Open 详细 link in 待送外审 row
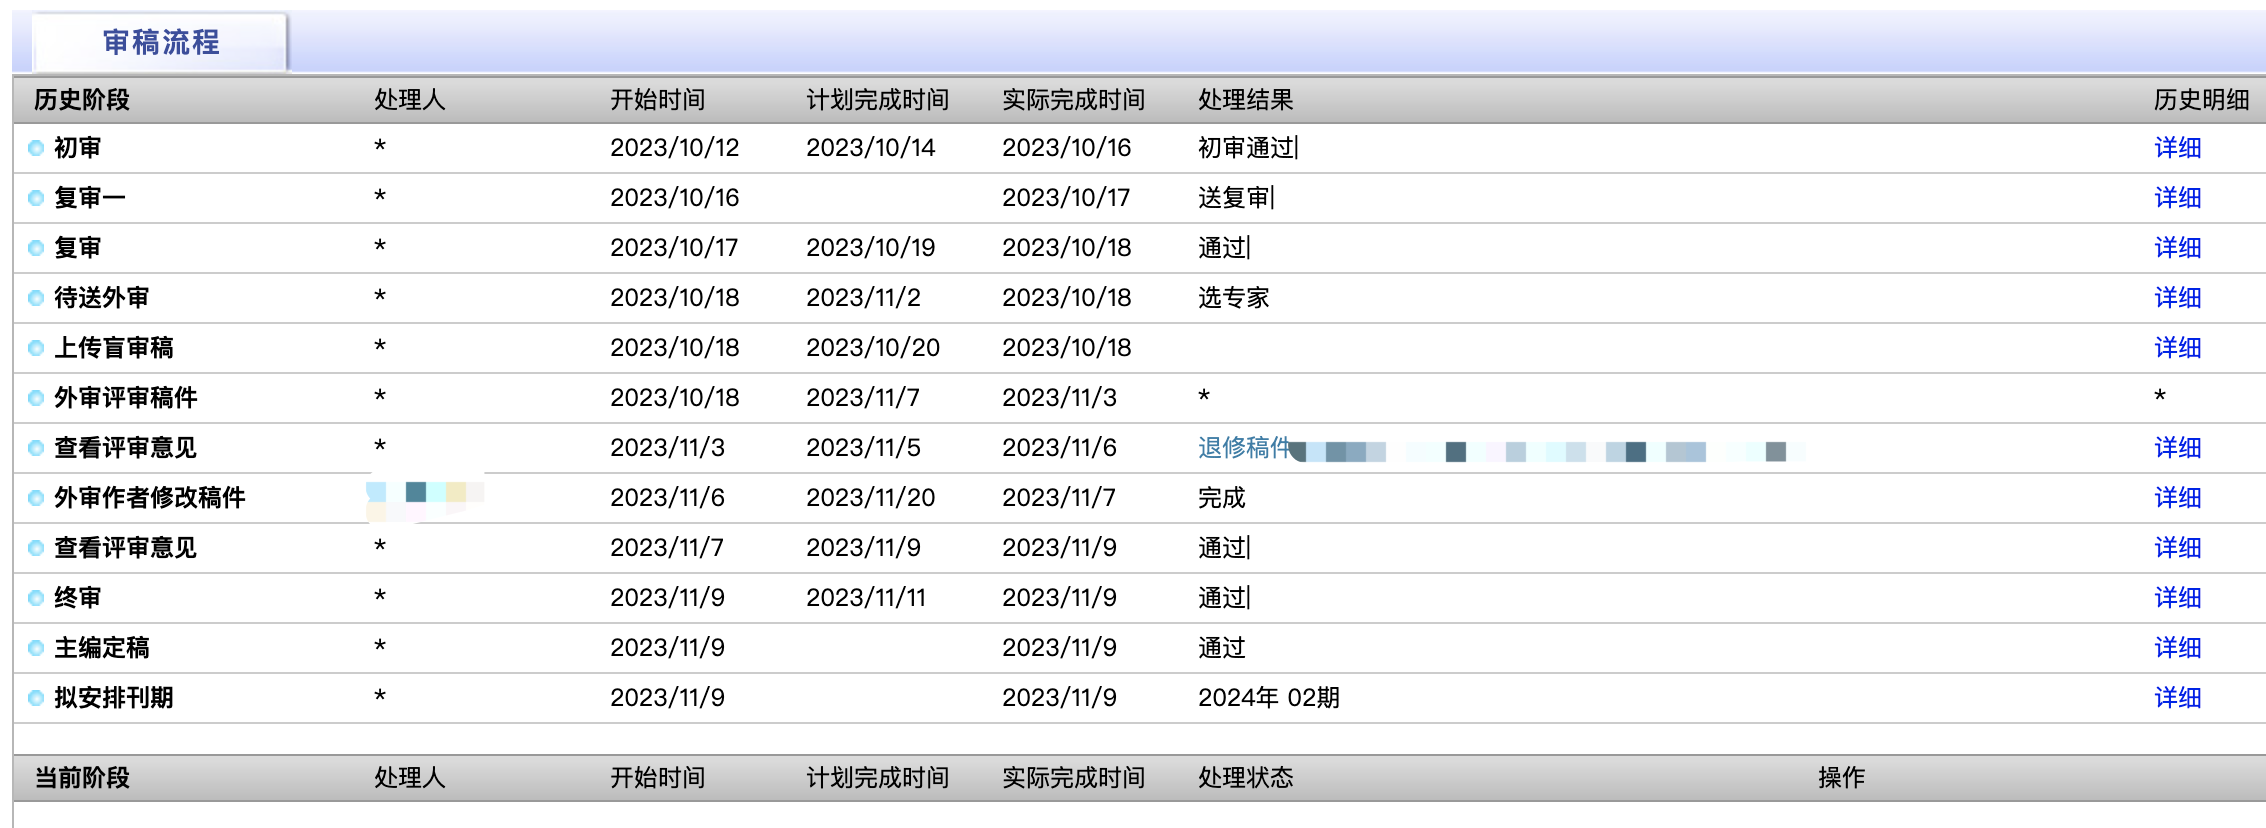 tap(2177, 298)
